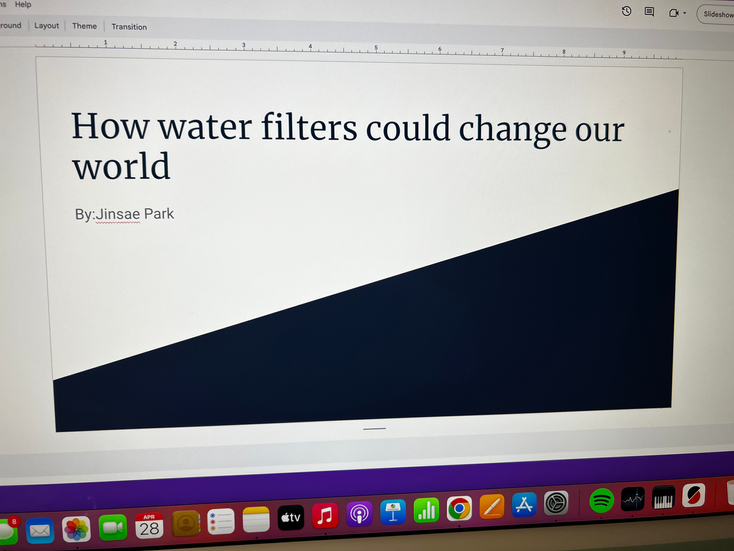734x551 pixels.
Task: Open Photos from the Dock
Action: (x=76, y=529)
